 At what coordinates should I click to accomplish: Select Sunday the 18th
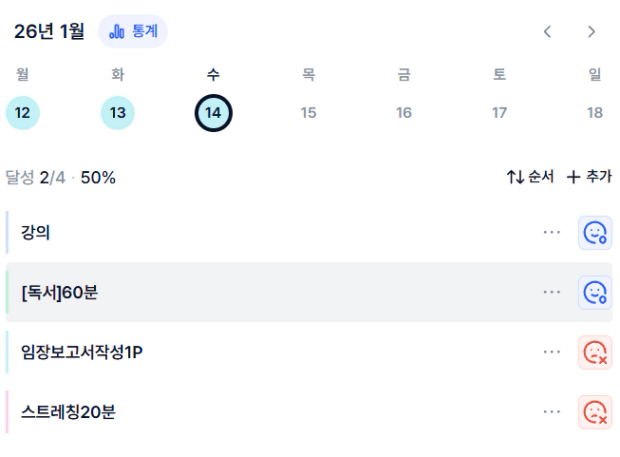click(x=595, y=113)
